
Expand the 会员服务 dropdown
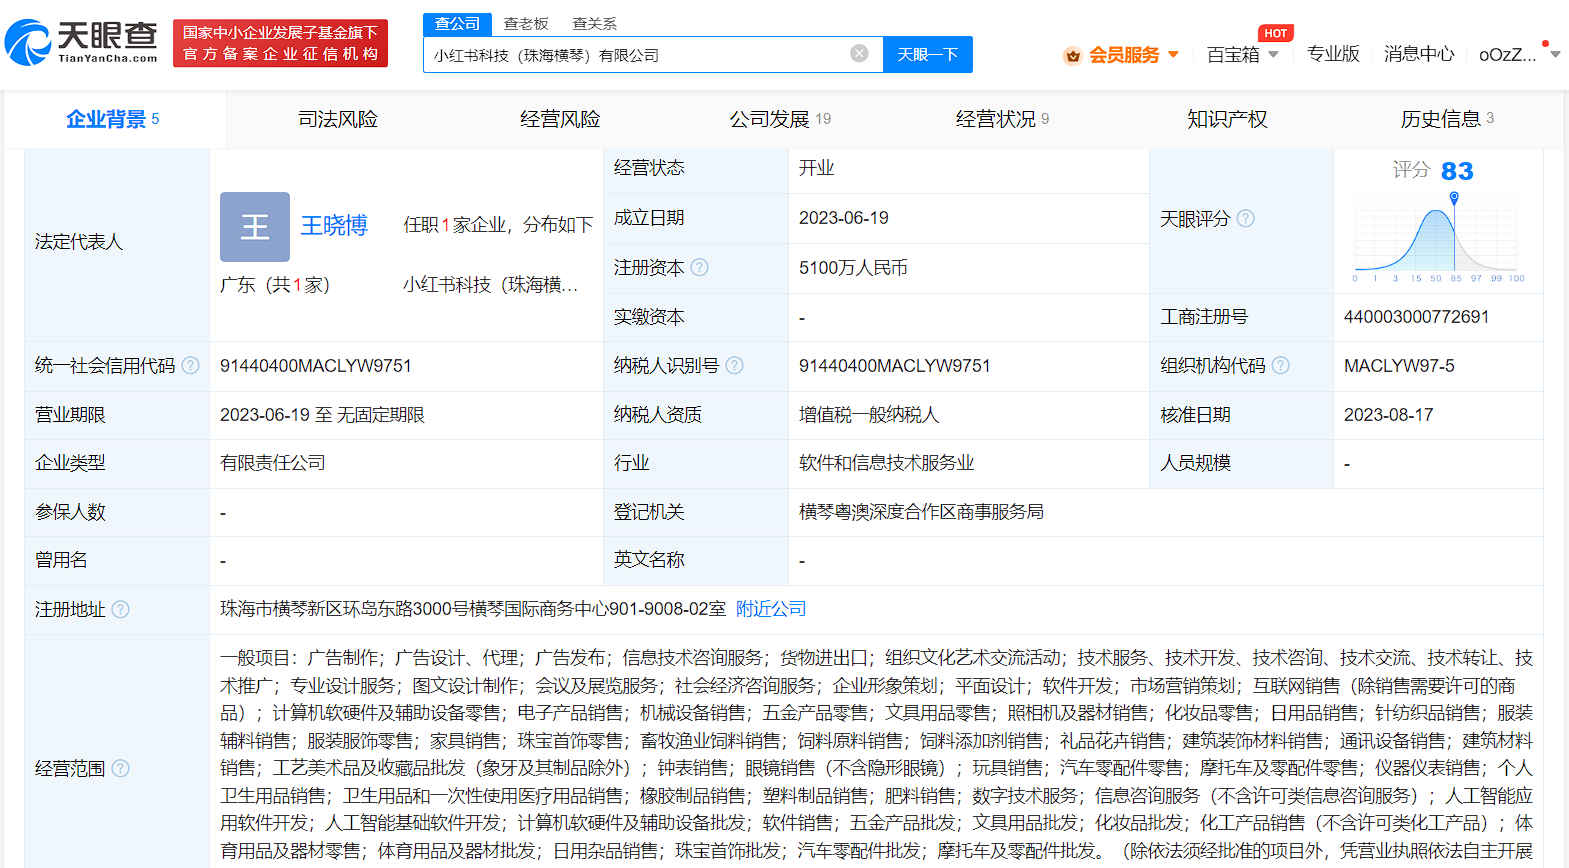1122,55
